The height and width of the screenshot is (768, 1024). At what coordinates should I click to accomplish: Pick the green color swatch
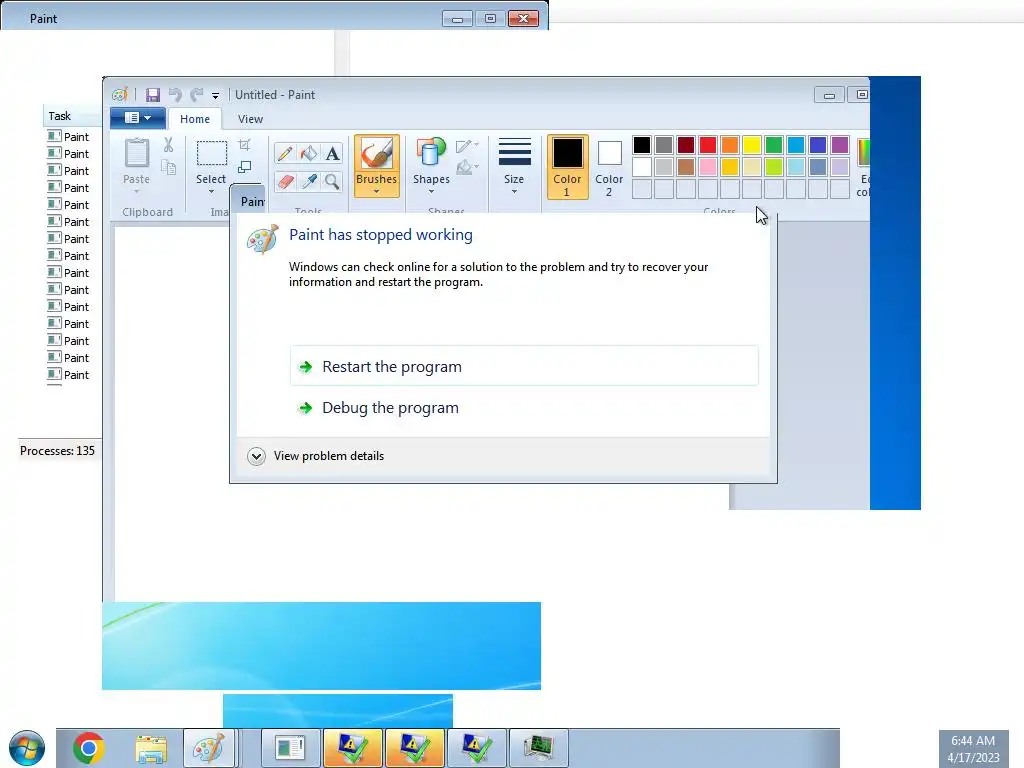774,145
